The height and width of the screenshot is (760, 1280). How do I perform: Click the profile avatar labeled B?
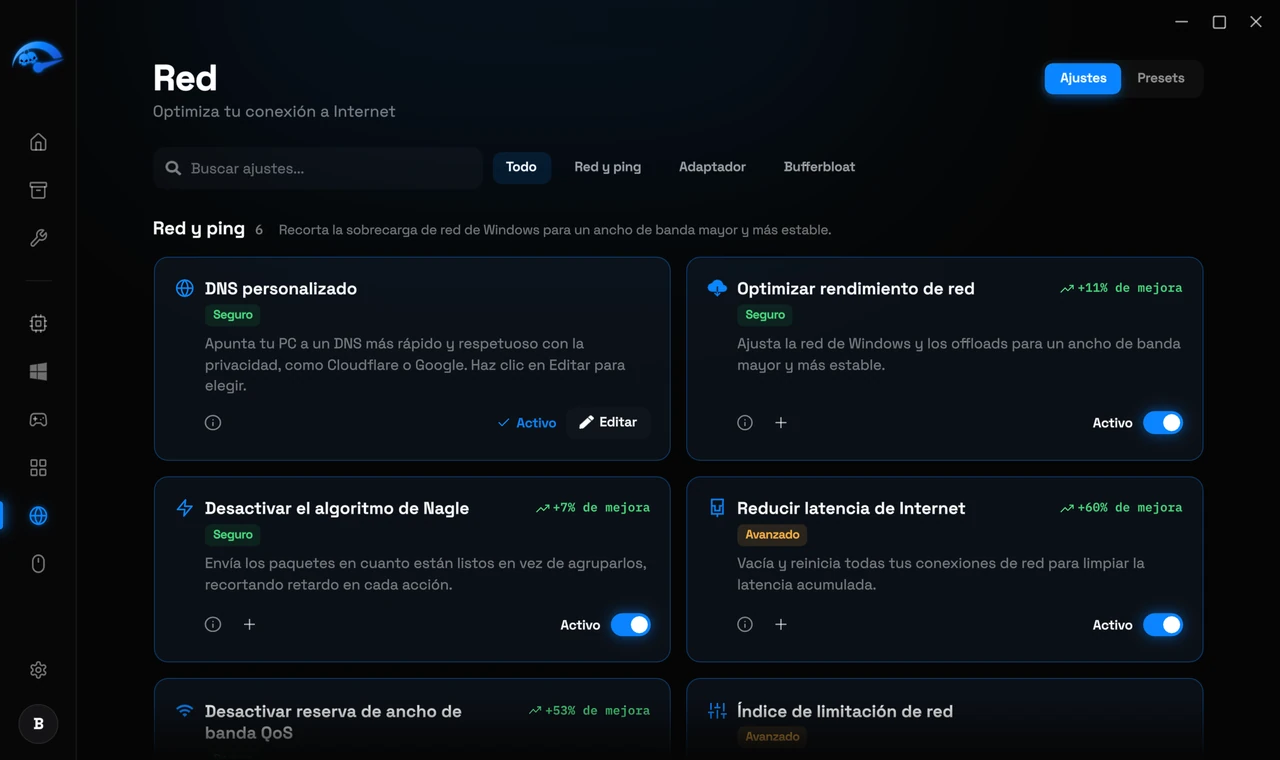coord(38,724)
